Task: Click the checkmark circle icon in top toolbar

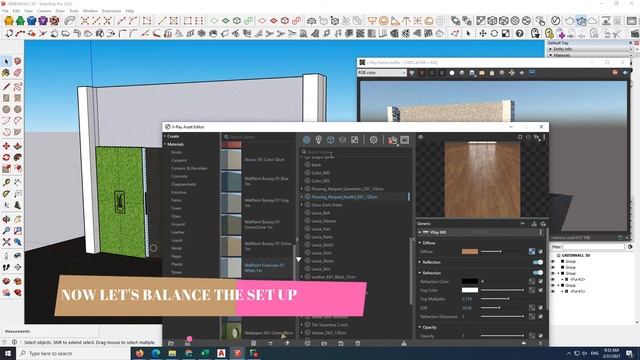Action: tap(556, 20)
